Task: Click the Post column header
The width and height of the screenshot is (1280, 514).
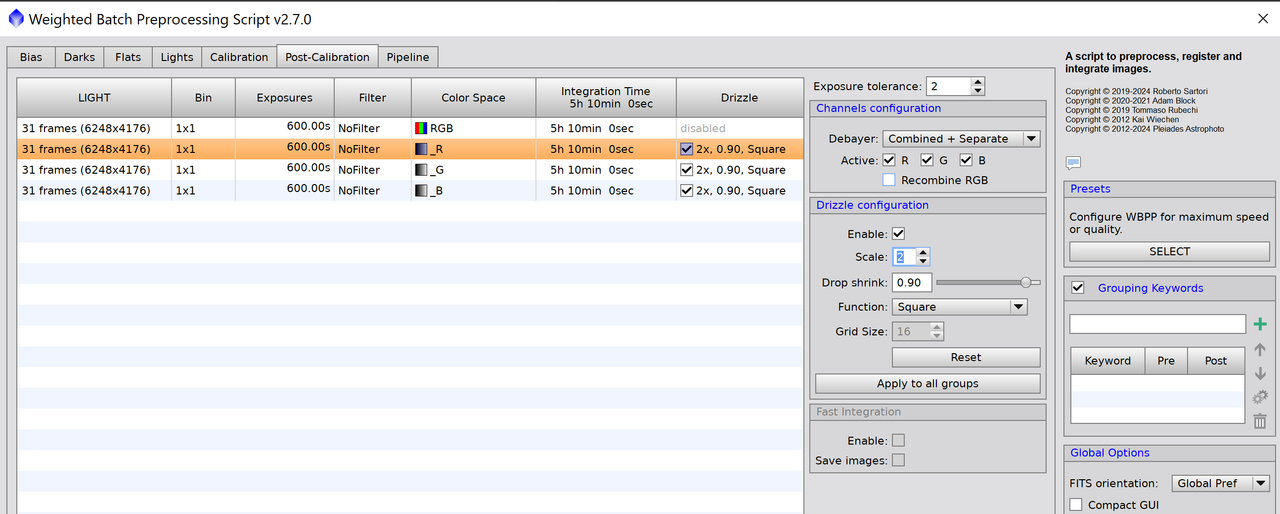Action: 1216,360
